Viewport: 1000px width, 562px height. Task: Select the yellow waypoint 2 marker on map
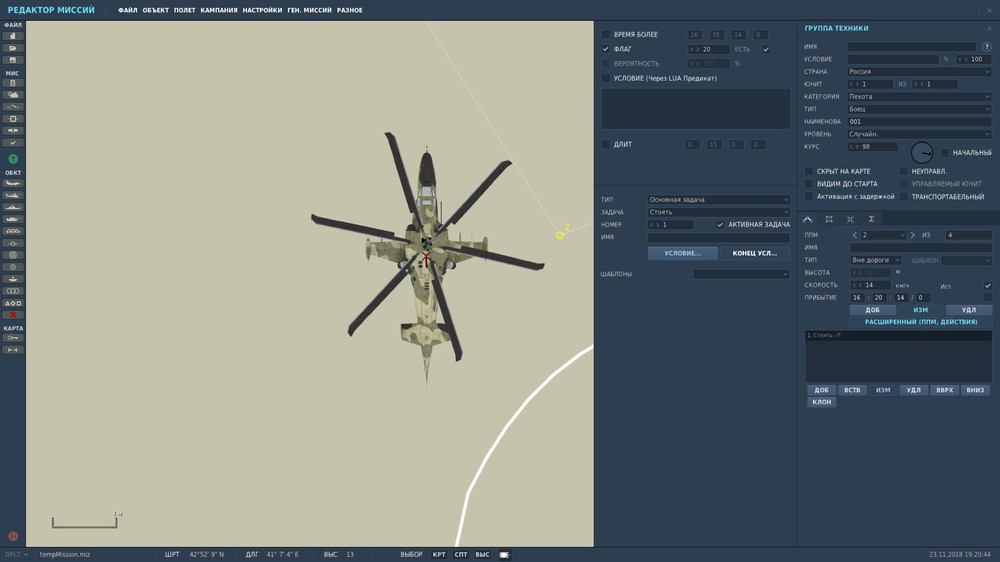[x=560, y=235]
